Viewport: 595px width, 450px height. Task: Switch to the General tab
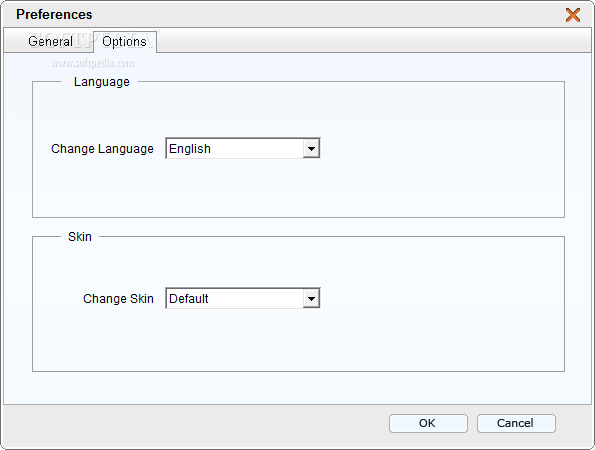point(50,41)
